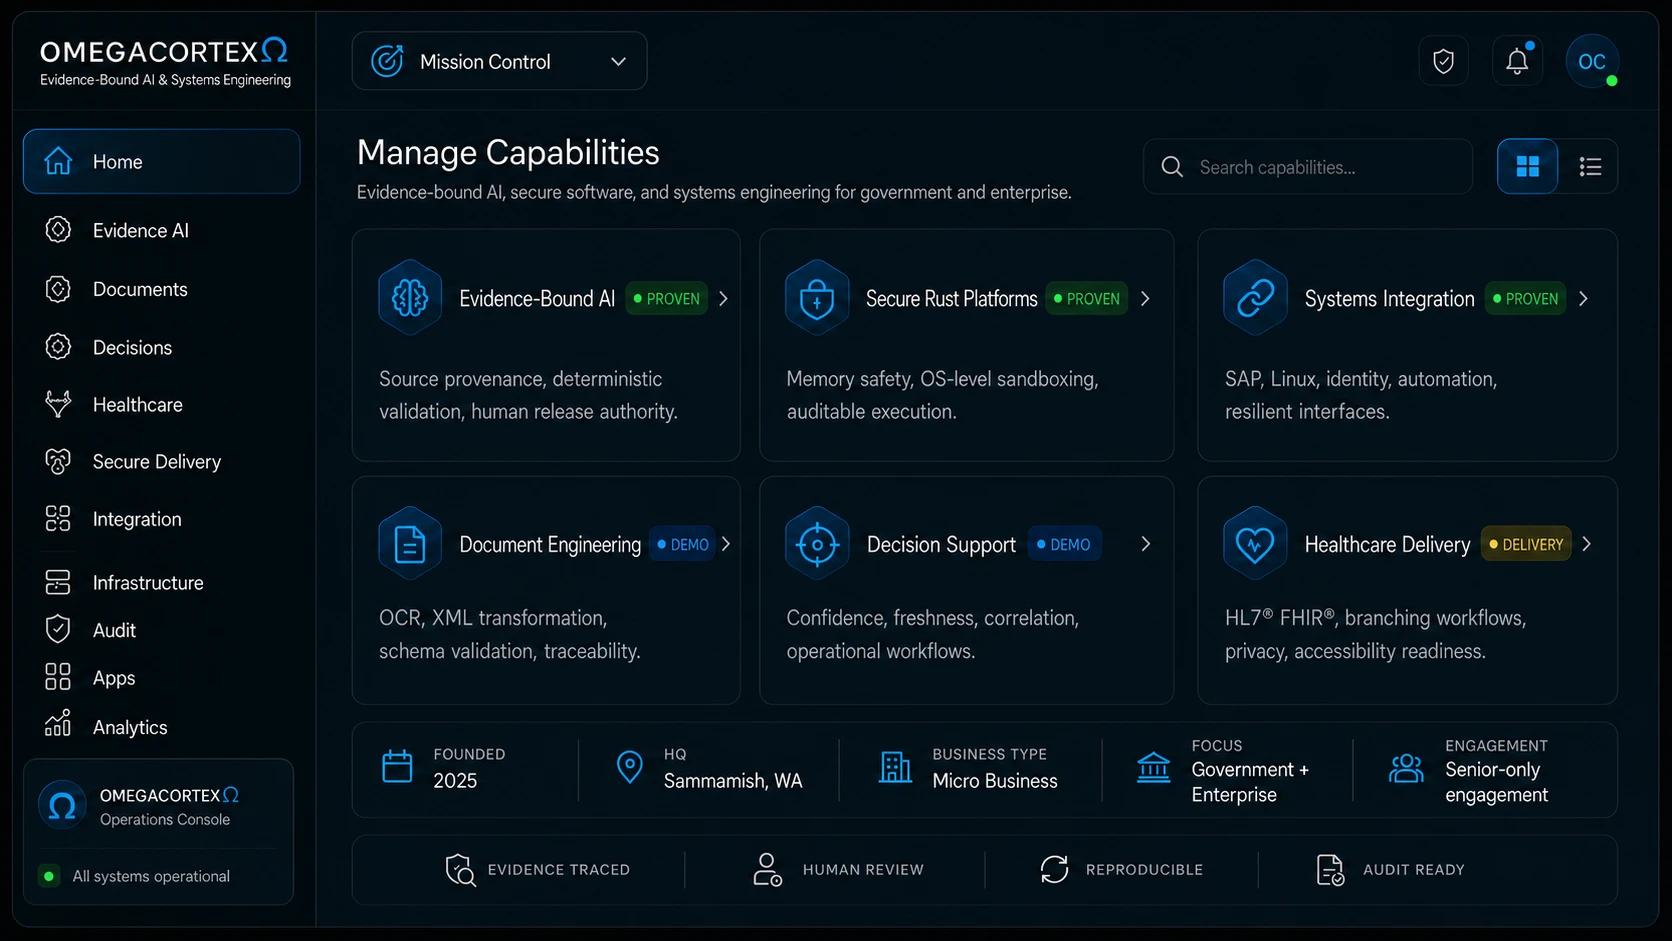Click the Micro Business value
The width and height of the screenshot is (1672, 941).
tap(995, 780)
